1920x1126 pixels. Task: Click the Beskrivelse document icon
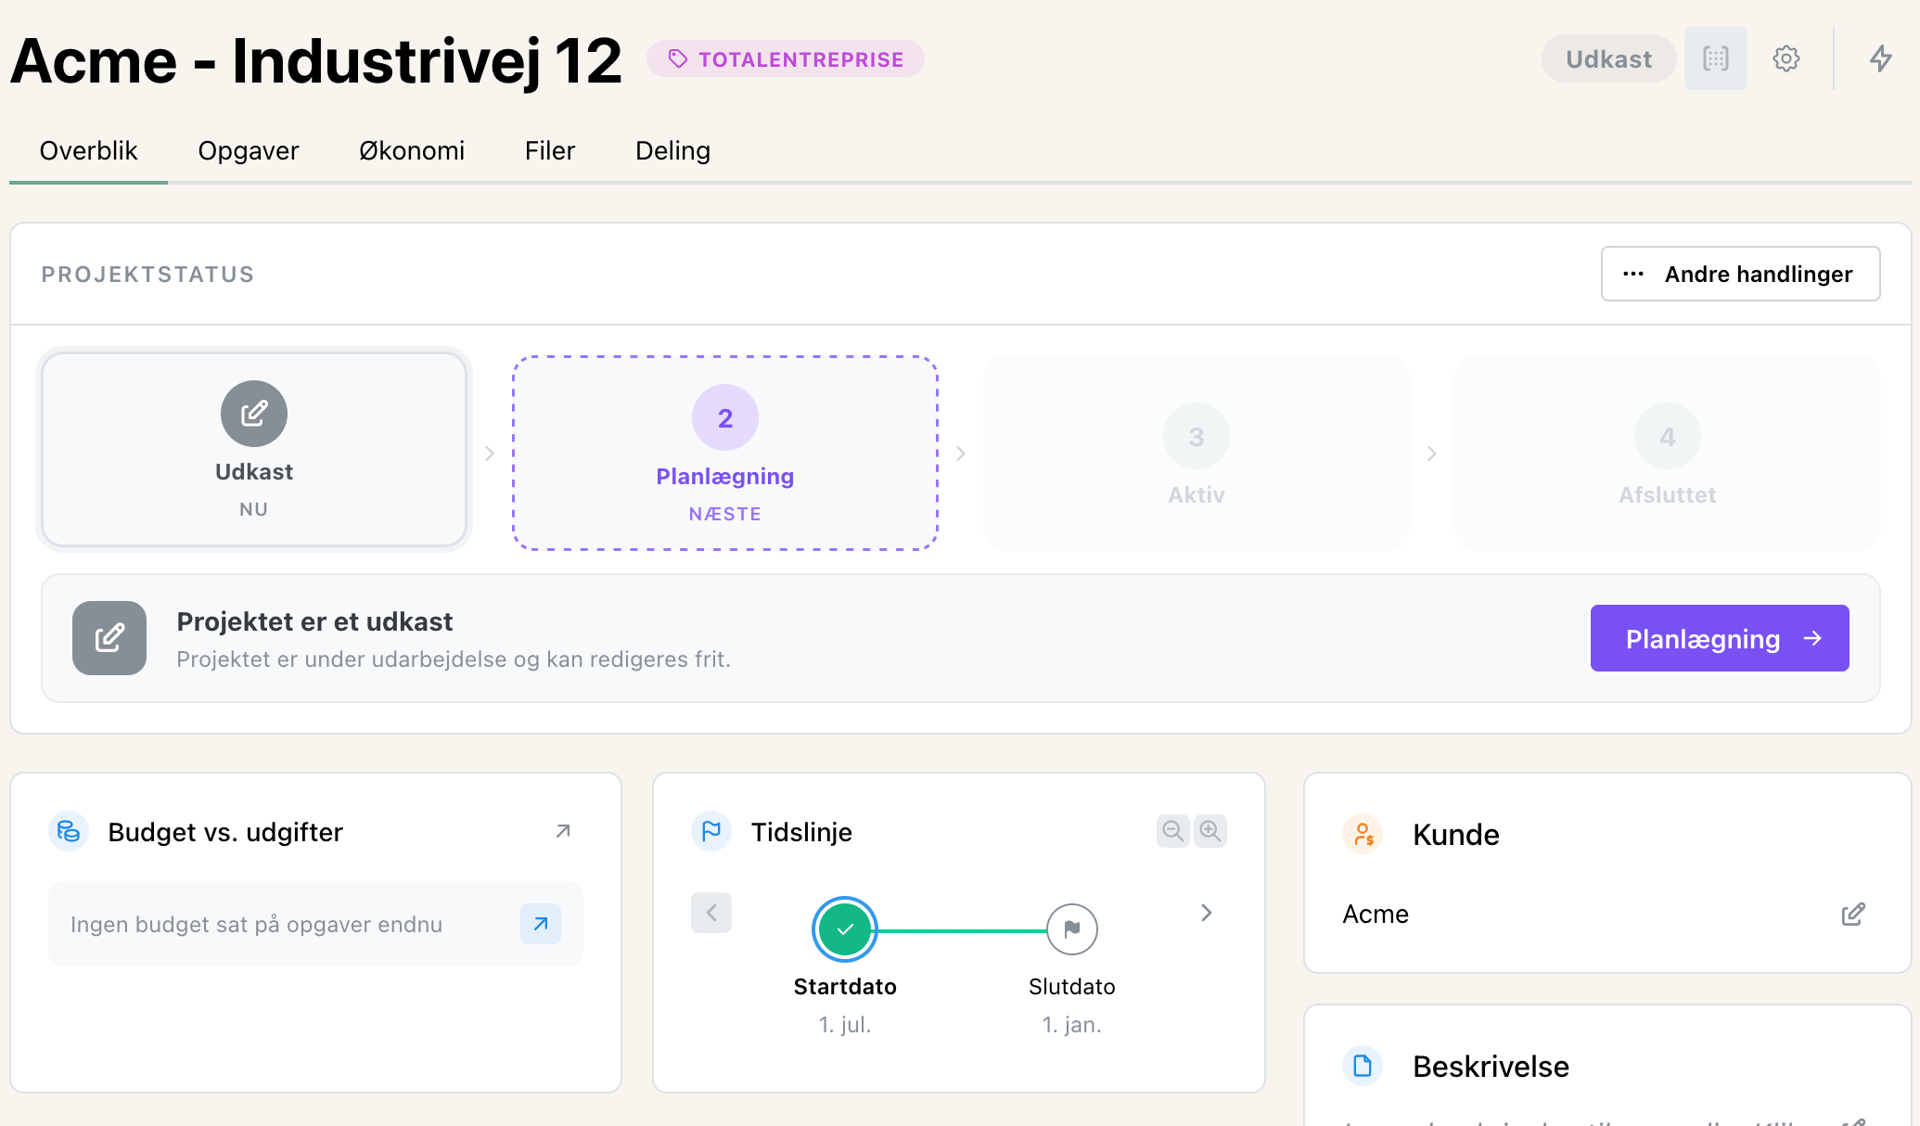point(1362,1066)
